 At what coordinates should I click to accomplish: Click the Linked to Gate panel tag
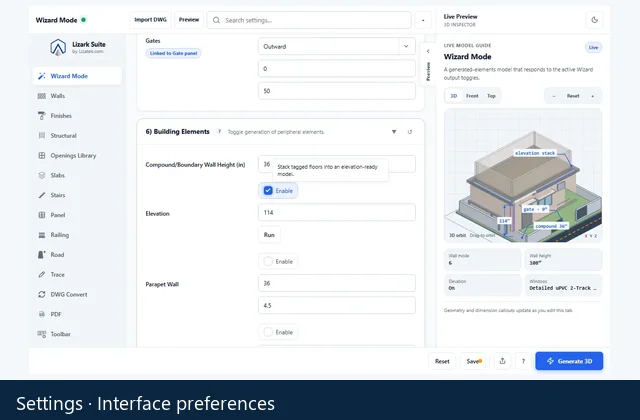point(173,53)
